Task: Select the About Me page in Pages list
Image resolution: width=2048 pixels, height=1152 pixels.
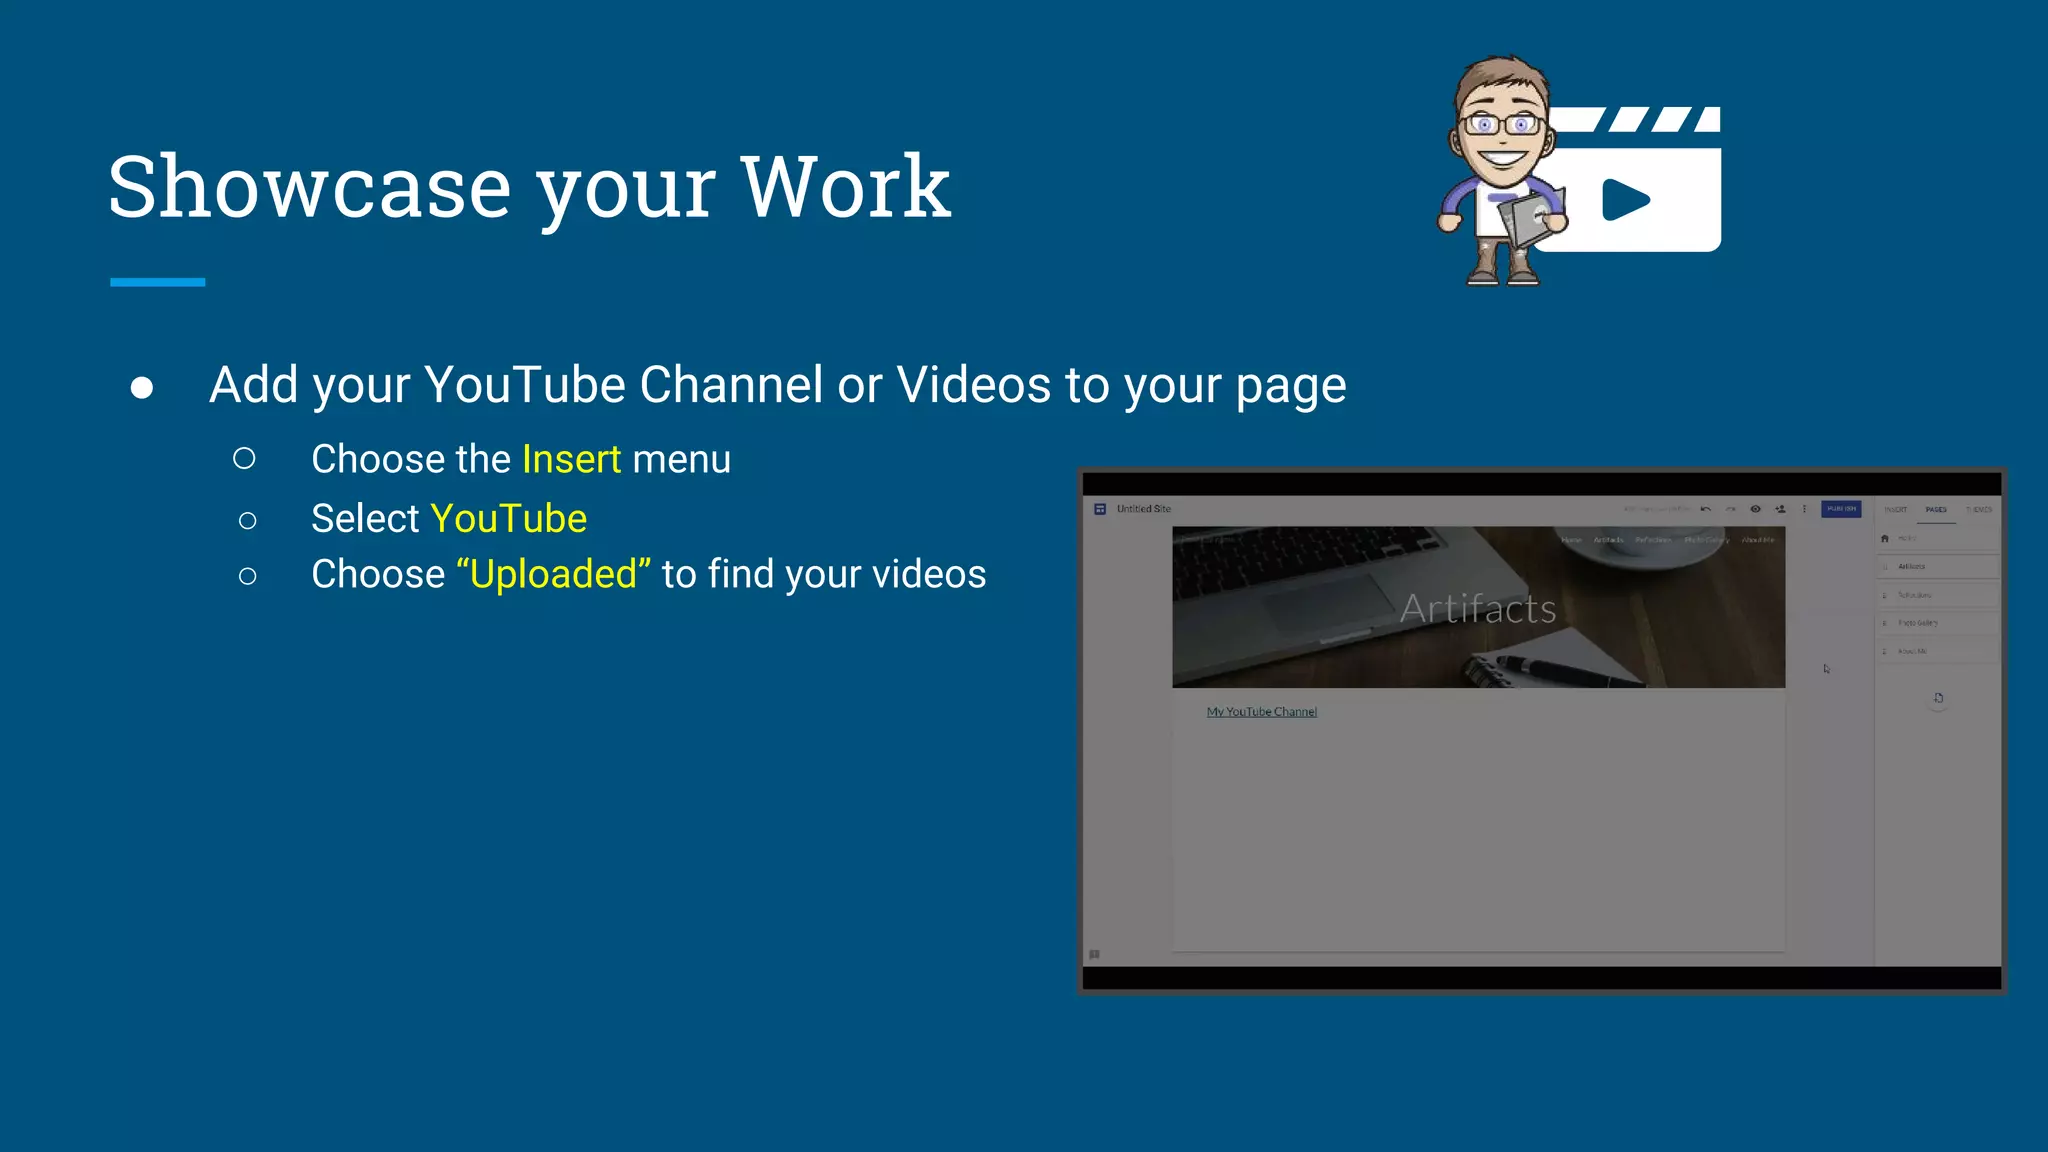Action: [1938, 651]
